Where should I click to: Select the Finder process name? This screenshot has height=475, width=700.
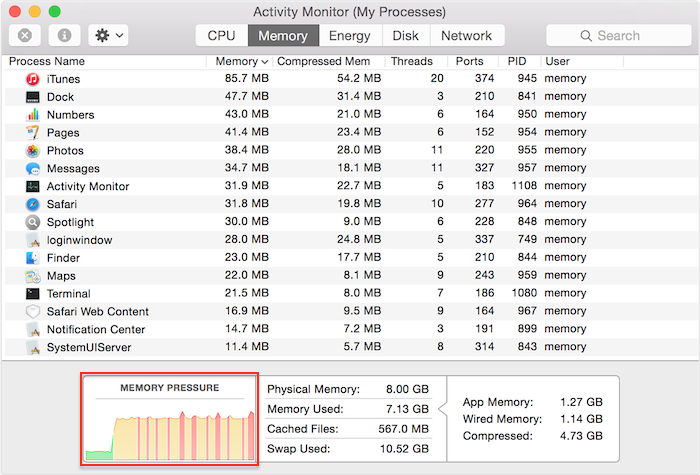tap(63, 258)
